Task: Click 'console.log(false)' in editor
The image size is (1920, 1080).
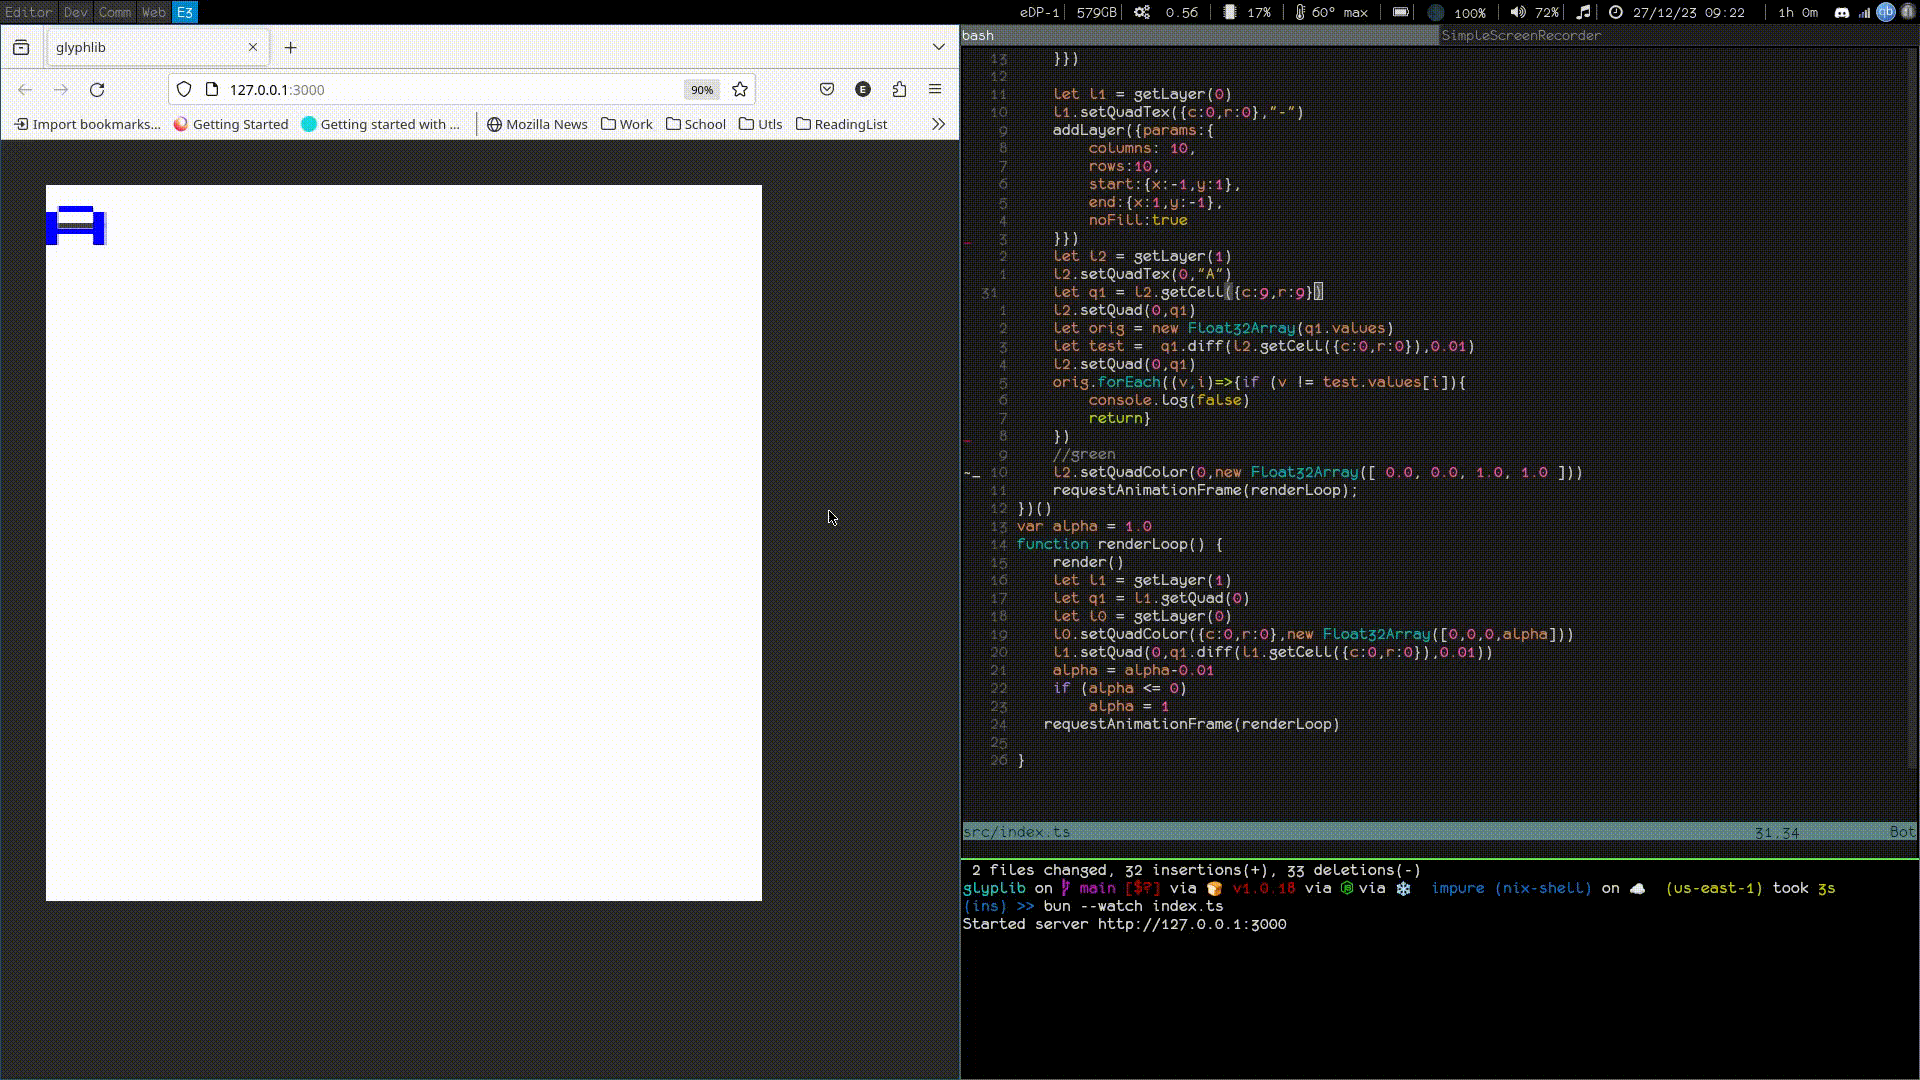Action: pyautogui.click(x=1169, y=400)
